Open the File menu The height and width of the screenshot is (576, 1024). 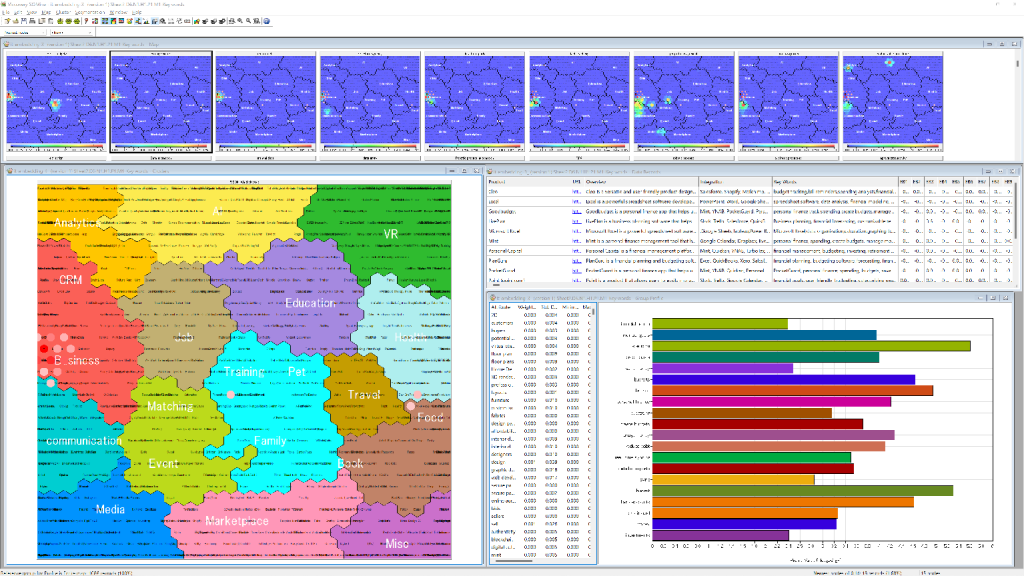[6, 12]
